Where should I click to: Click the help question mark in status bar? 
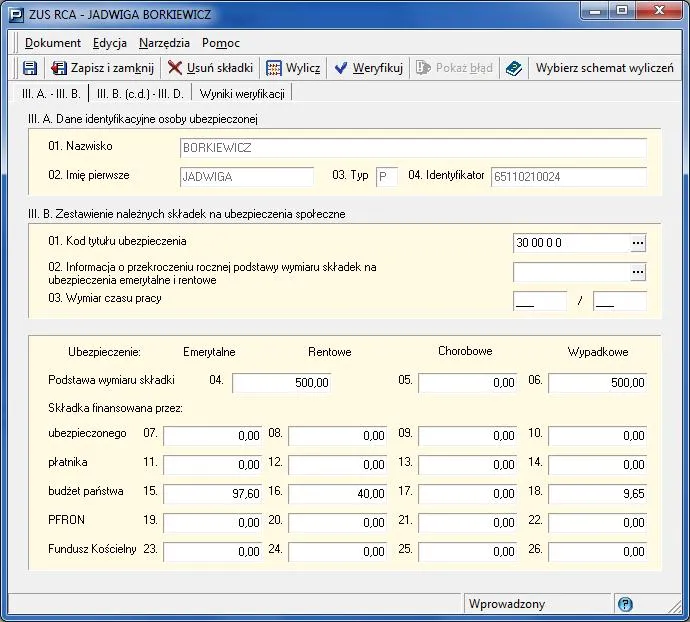[625, 604]
